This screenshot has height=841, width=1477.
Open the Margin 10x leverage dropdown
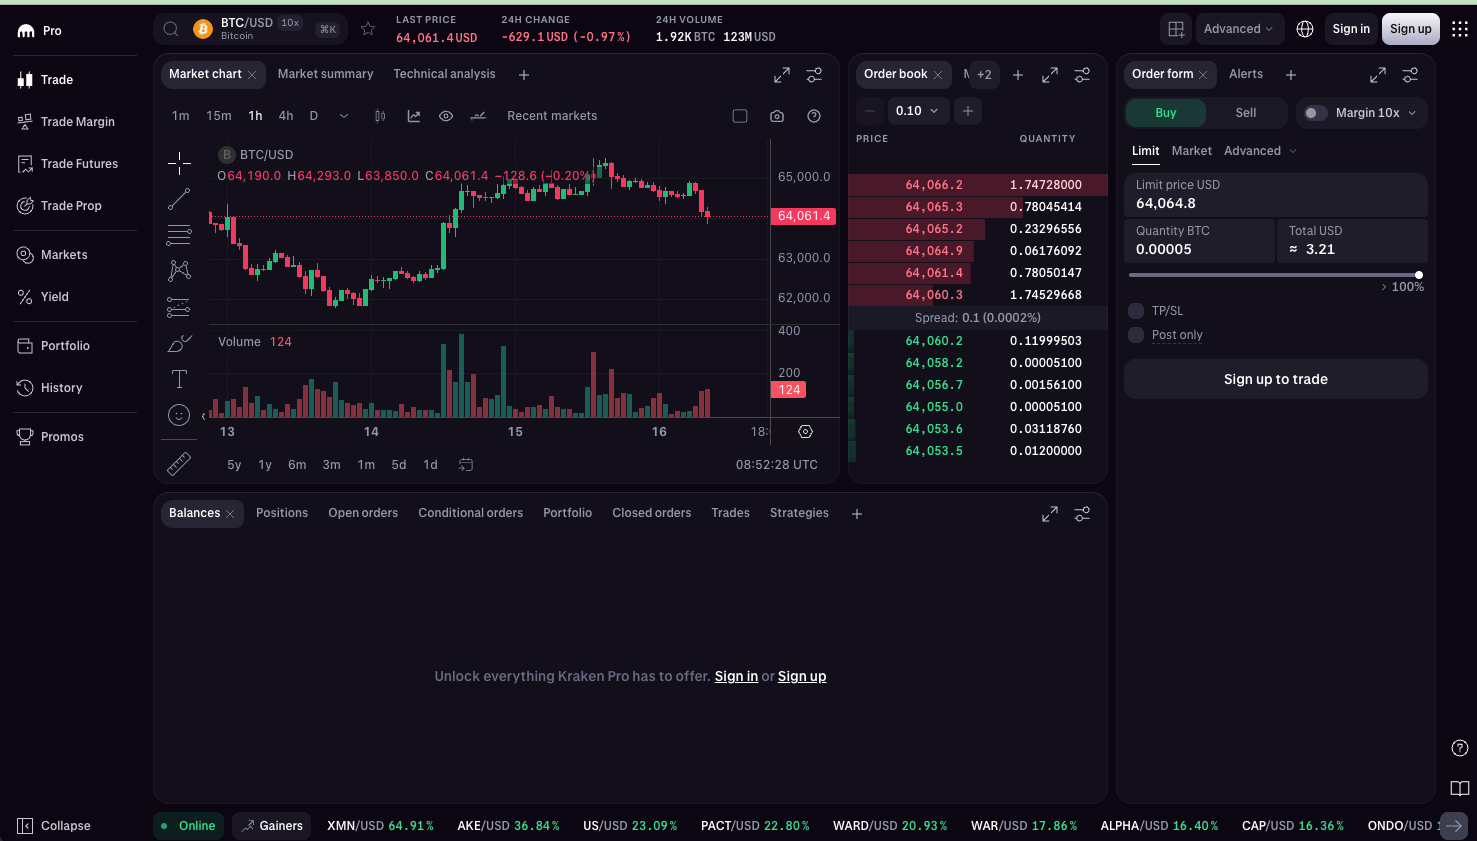(x=1376, y=113)
